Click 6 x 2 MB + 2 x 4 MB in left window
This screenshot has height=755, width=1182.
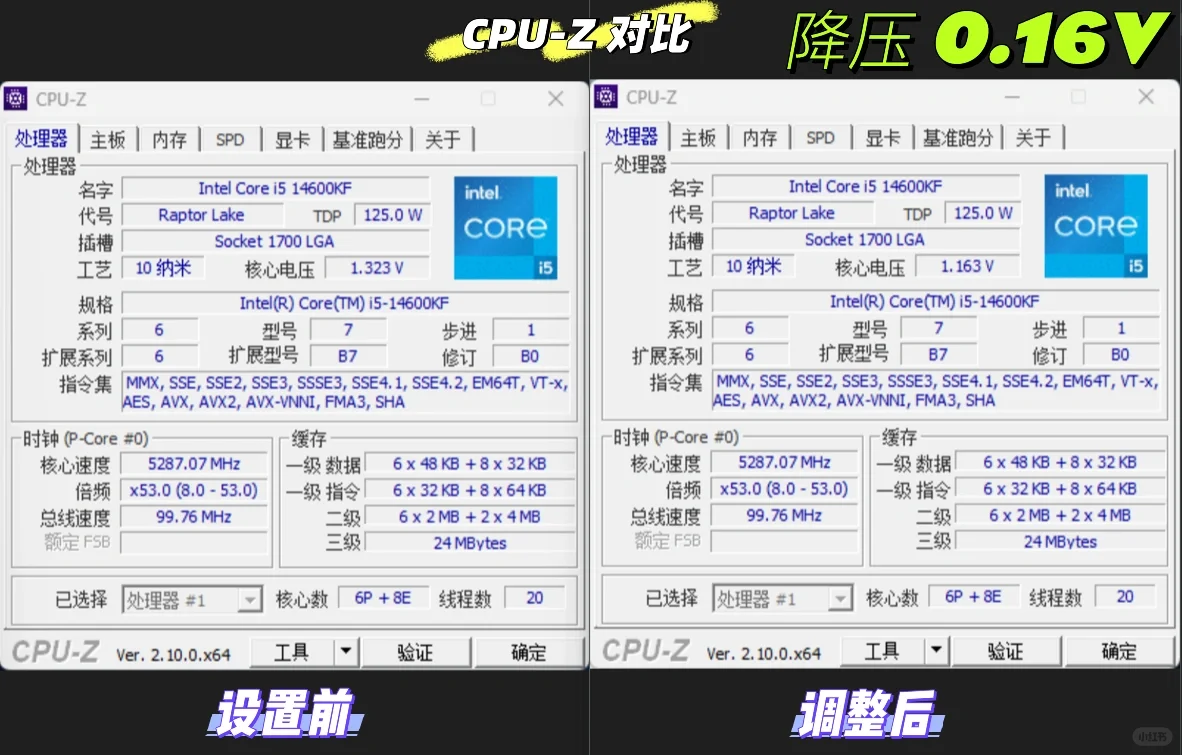click(470, 517)
